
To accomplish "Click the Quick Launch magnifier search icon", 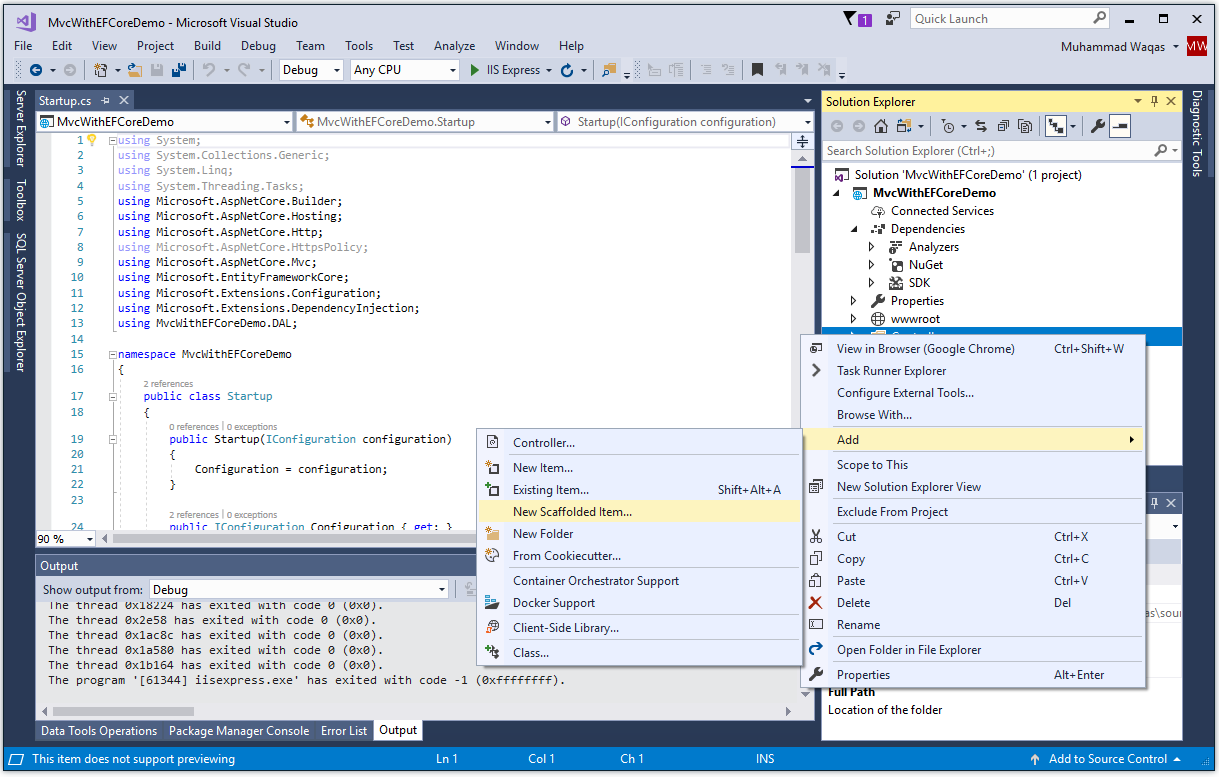I will (1099, 18).
